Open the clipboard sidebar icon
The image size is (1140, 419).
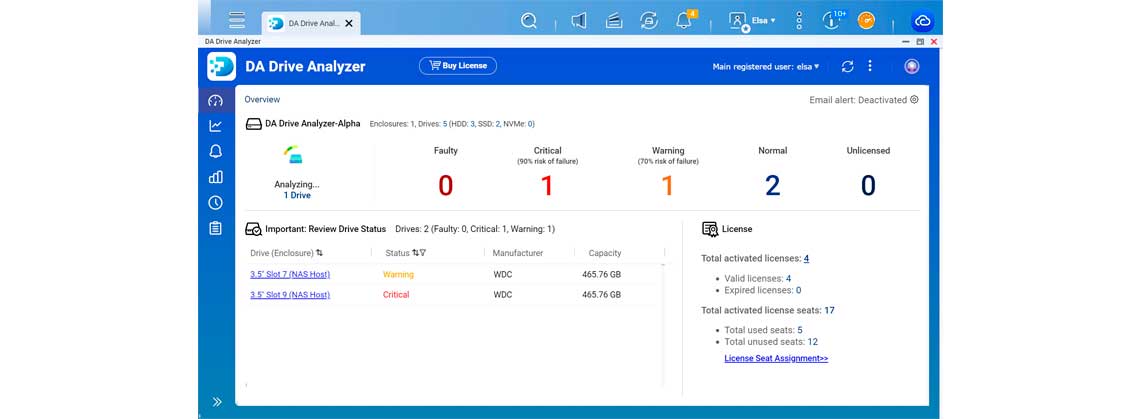point(215,228)
